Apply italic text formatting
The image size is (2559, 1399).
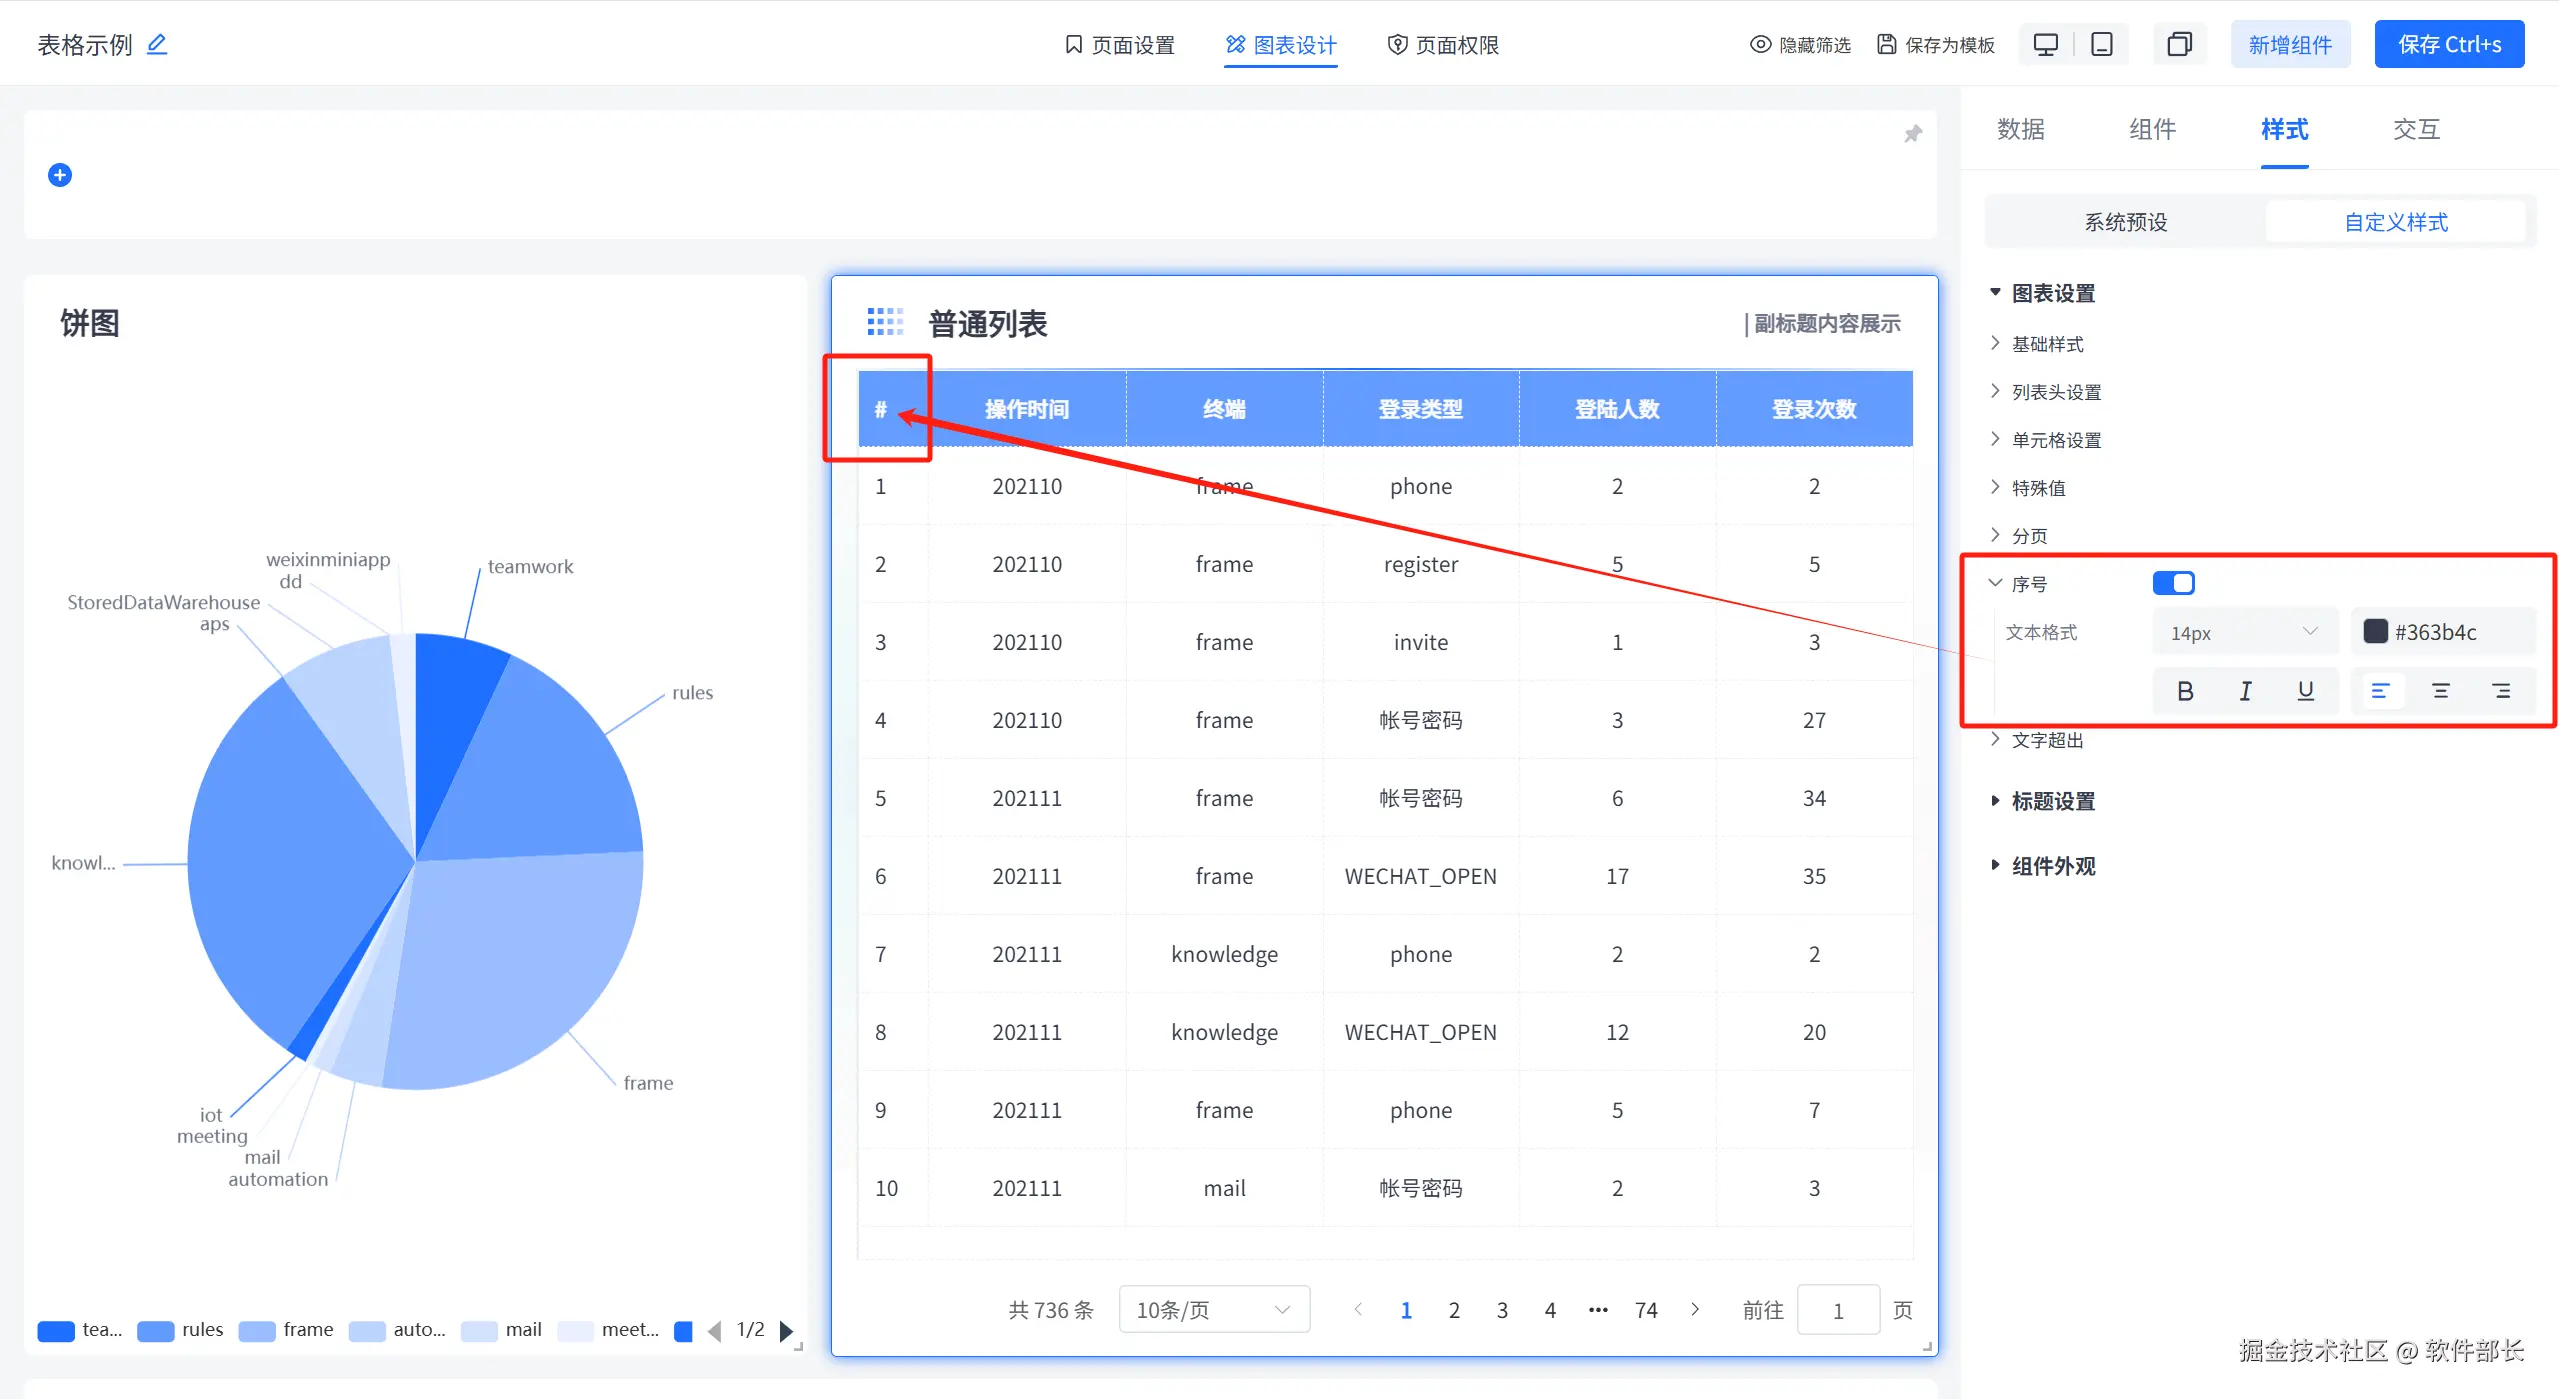[2245, 691]
